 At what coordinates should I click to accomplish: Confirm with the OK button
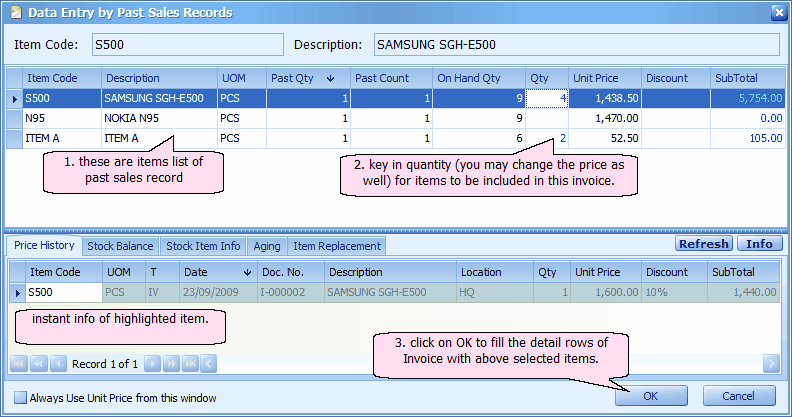point(651,396)
